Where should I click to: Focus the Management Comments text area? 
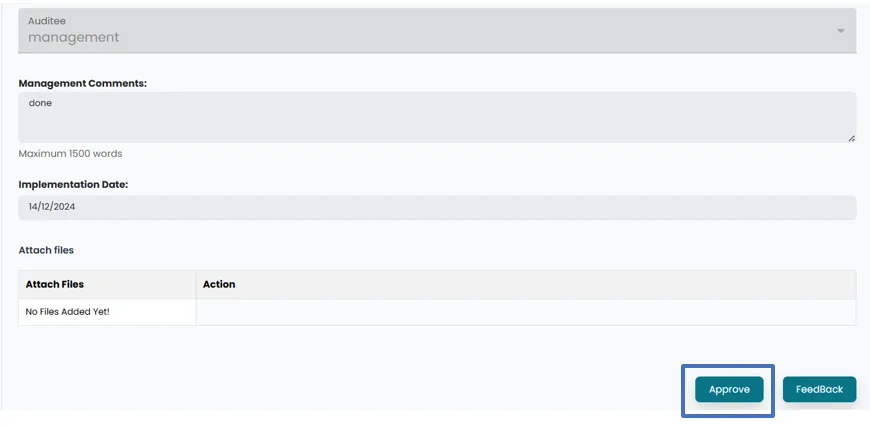click(437, 122)
